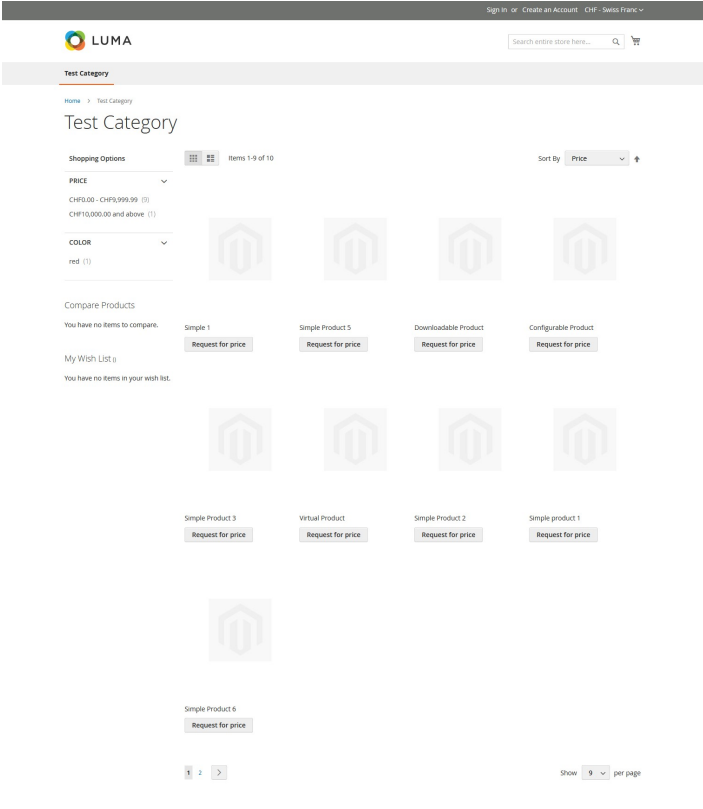This screenshot has height=809, width=703.
Task: Filter by CHF10,000.00 and above
Action: point(106,213)
